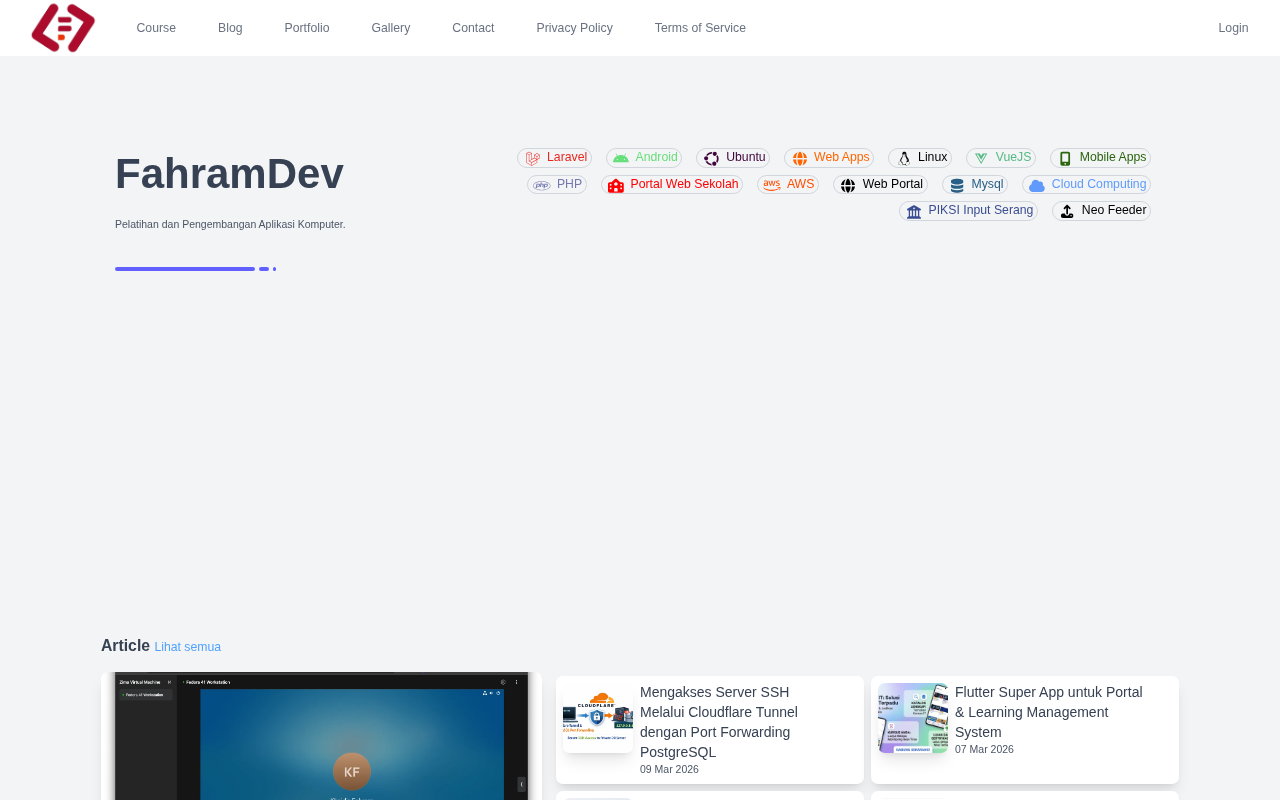Open the Gallery navigation item
The image size is (1280, 800).
coord(391,28)
